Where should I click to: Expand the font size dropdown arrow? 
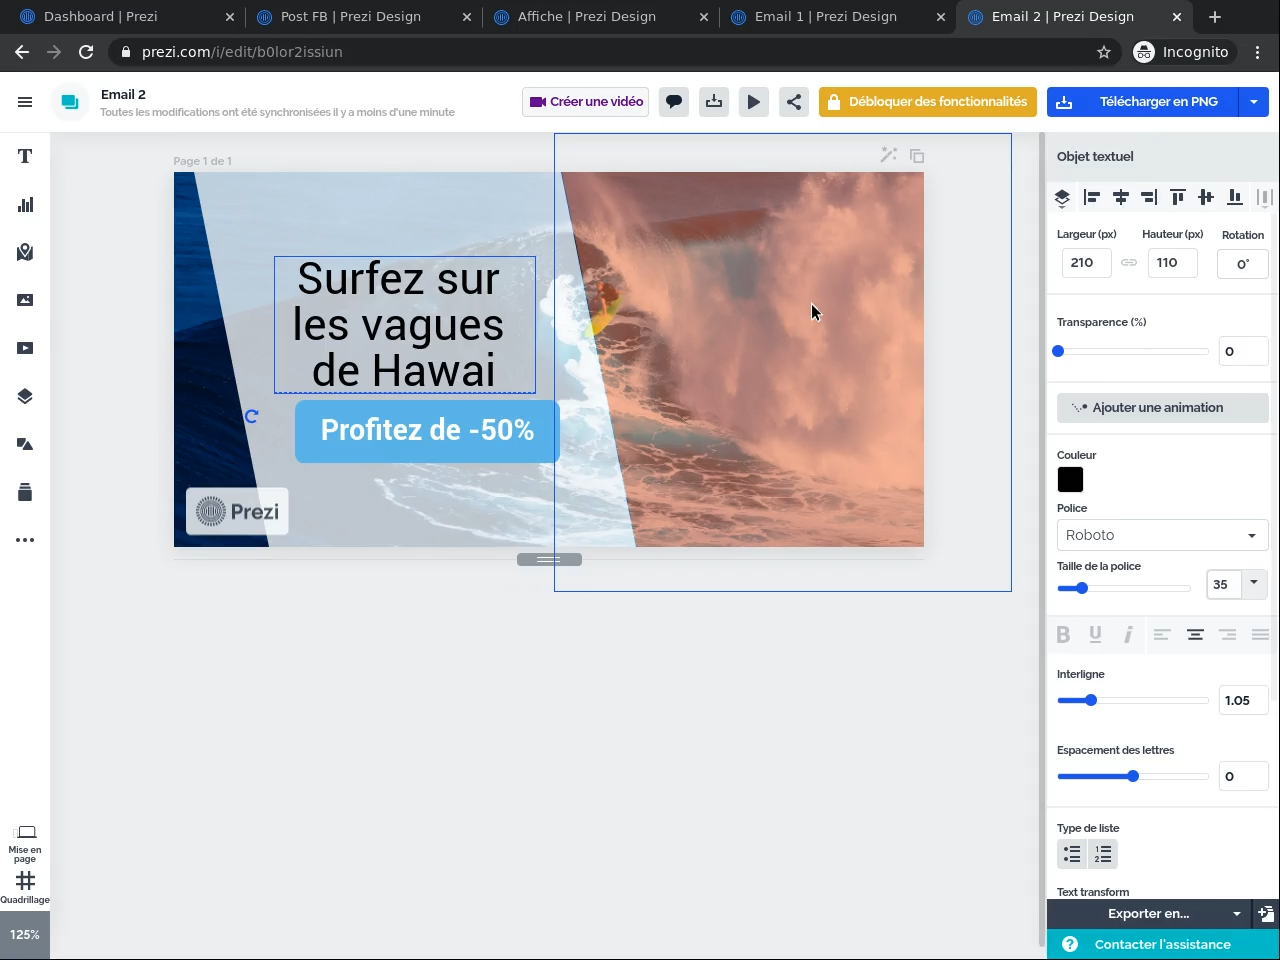[x=1254, y=583]
